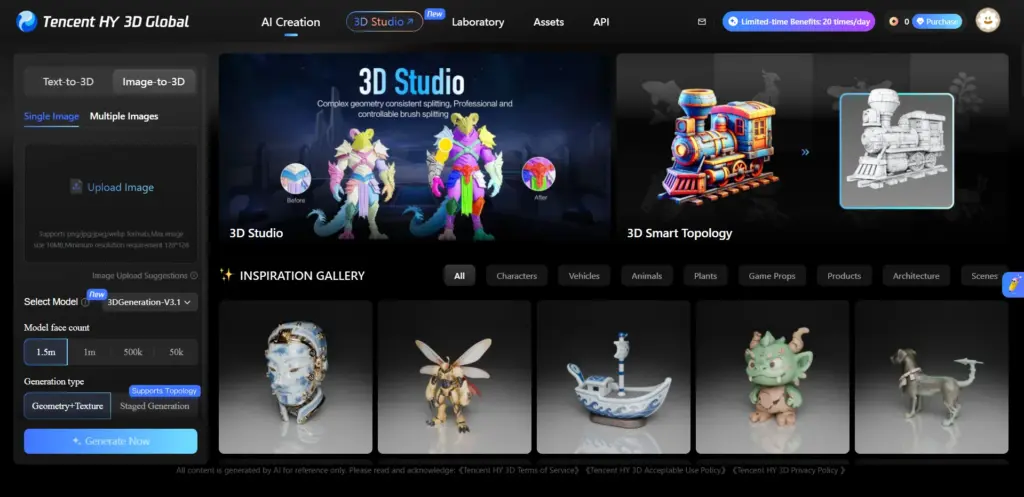Open the mail envelope icon
The image size is (1024, 497).
point(702,22)
